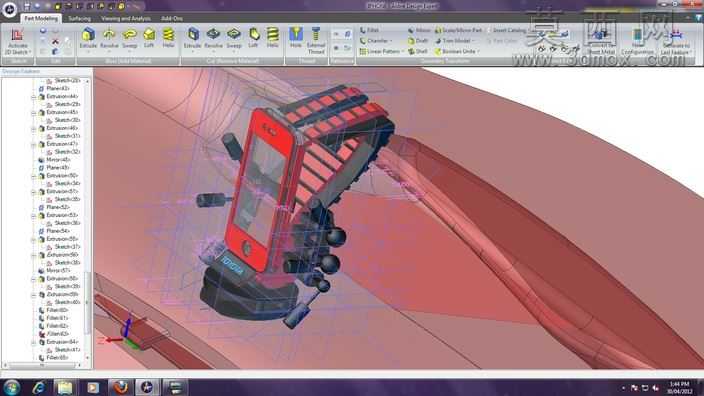This screenshot has width=704, height=396.
Task: Select Extrusion<50> in design tree
Action: click(x=58, y=176)
